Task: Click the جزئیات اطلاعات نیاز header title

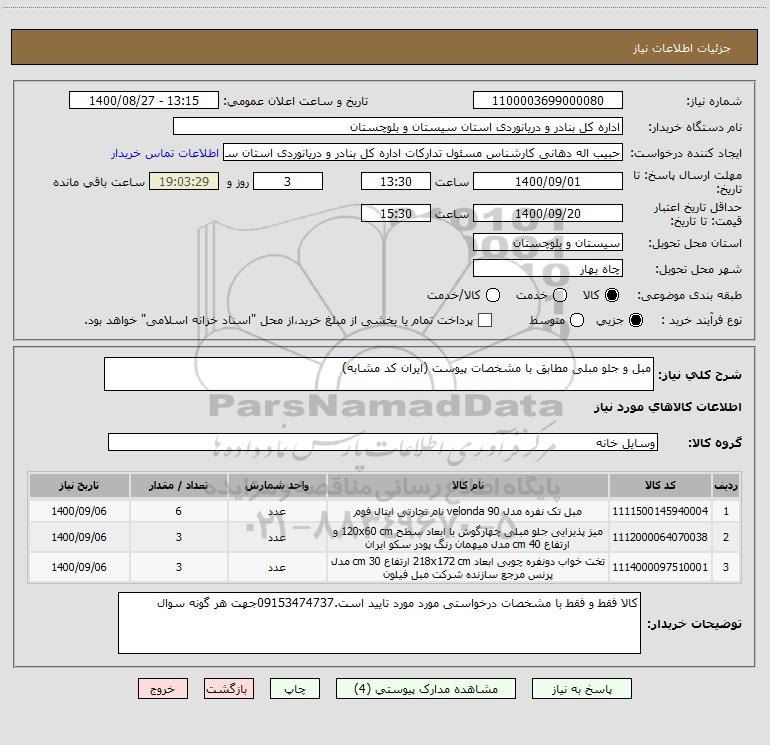Action: click(x=682, y=48)
